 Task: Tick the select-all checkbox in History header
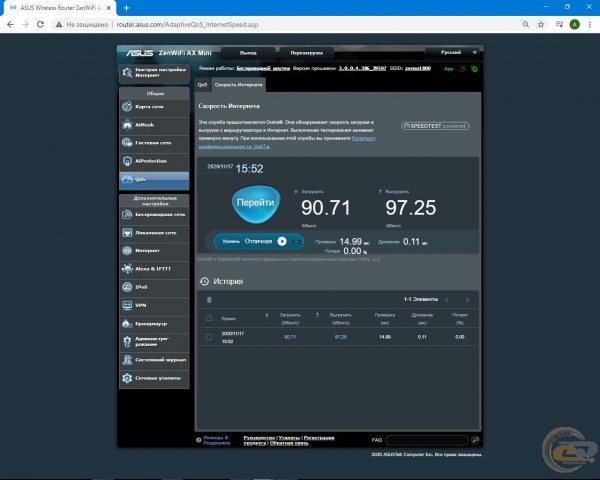click(x=209, y=318)
